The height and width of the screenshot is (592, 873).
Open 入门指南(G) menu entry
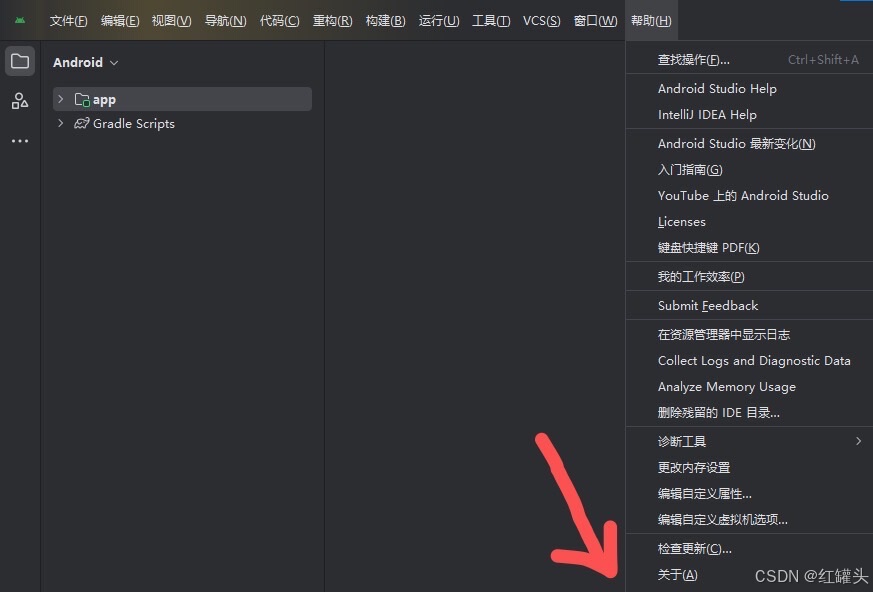pyautogui.click(x=749, y=170)
